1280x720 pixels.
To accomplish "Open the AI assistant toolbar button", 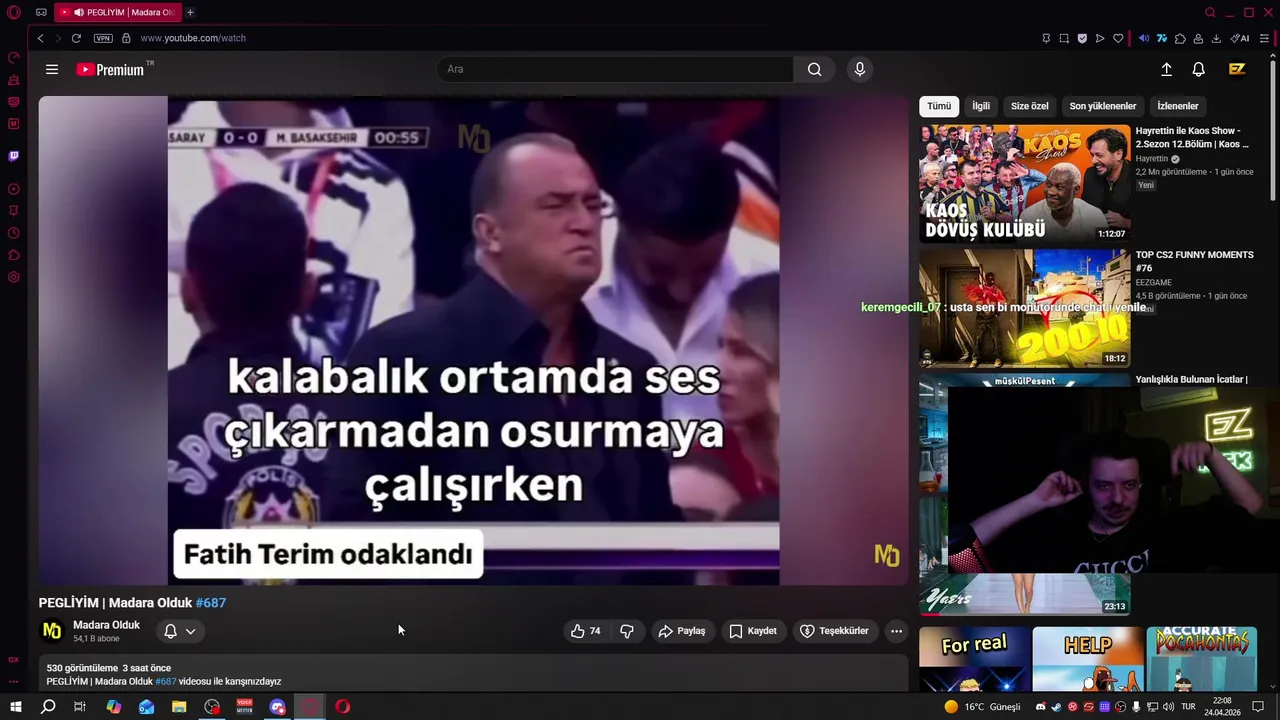I will tap(1240, 38).
